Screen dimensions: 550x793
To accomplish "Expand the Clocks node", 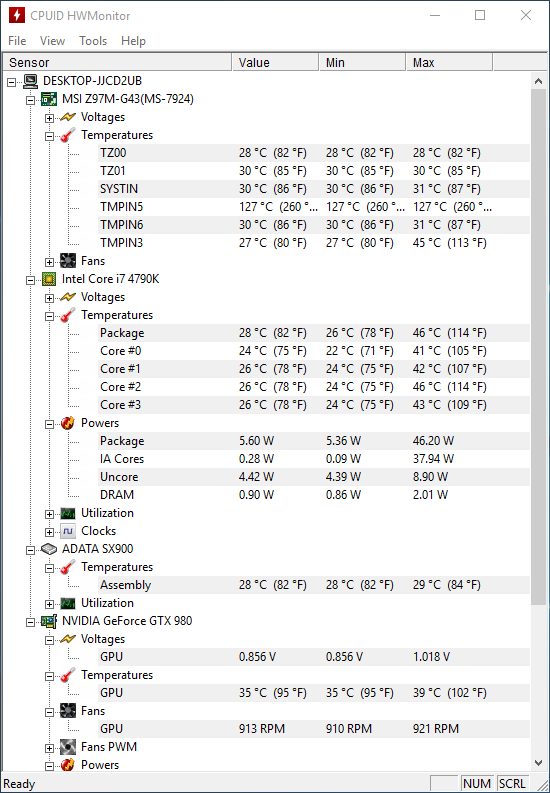I will (x=49, y=532).
